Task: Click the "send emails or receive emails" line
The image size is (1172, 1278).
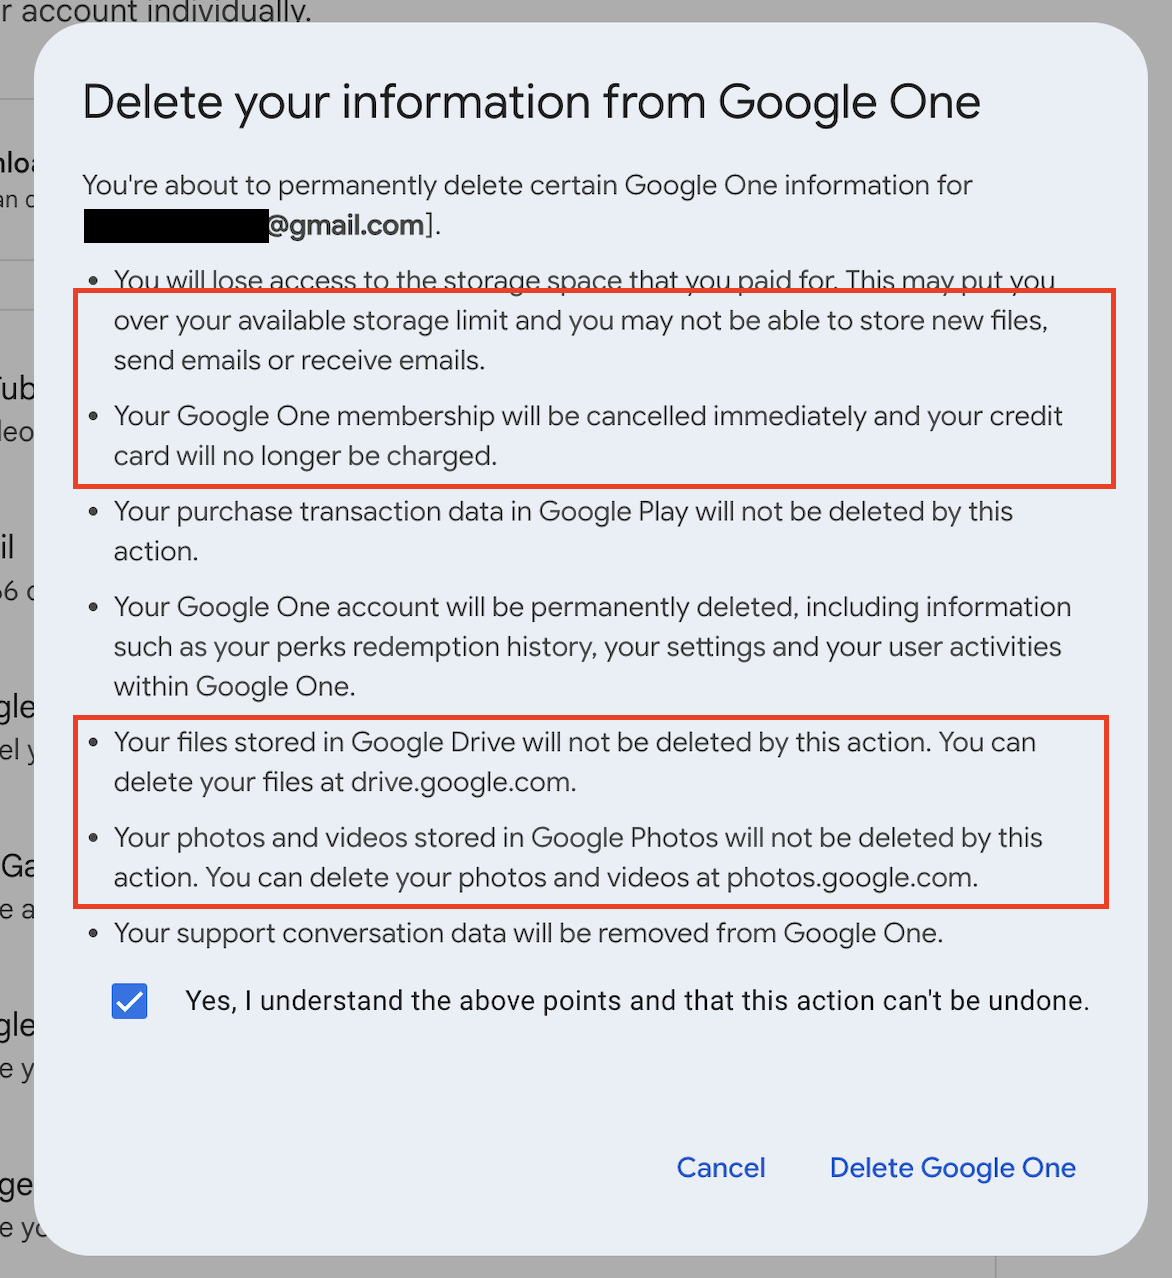Action: (x=299, y=361)
